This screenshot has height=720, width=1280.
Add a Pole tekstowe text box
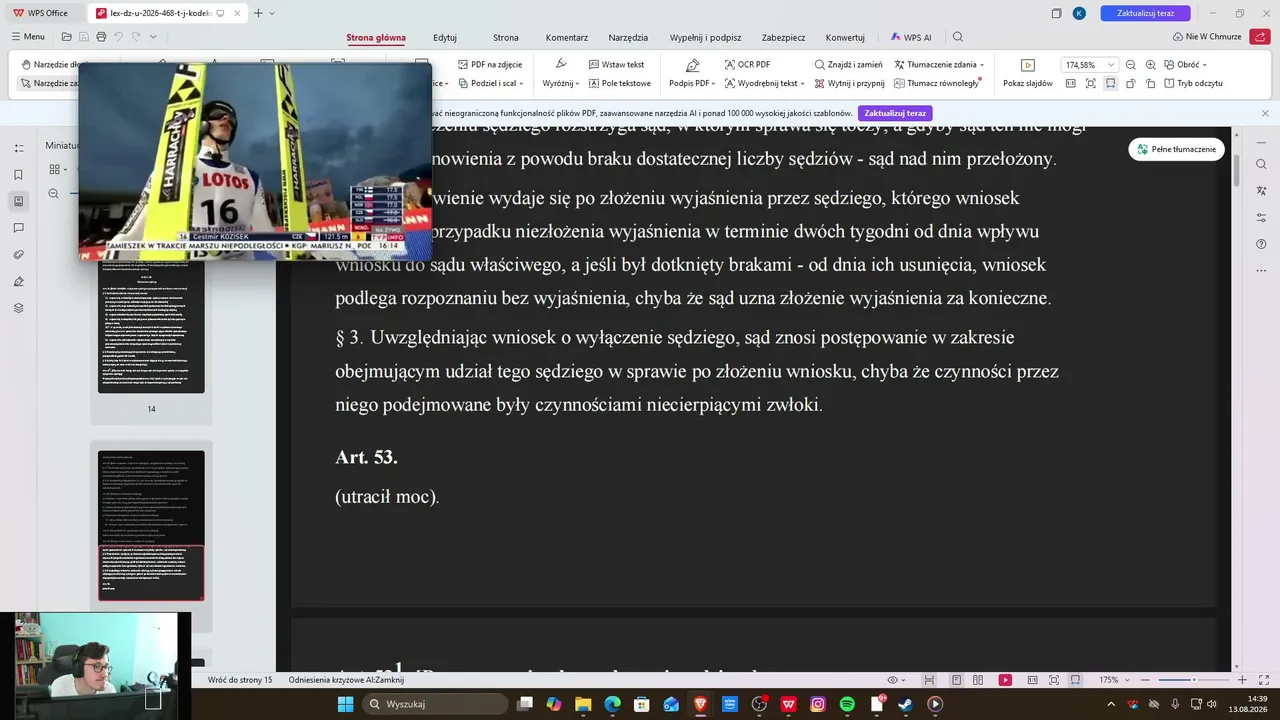[620, 83]
